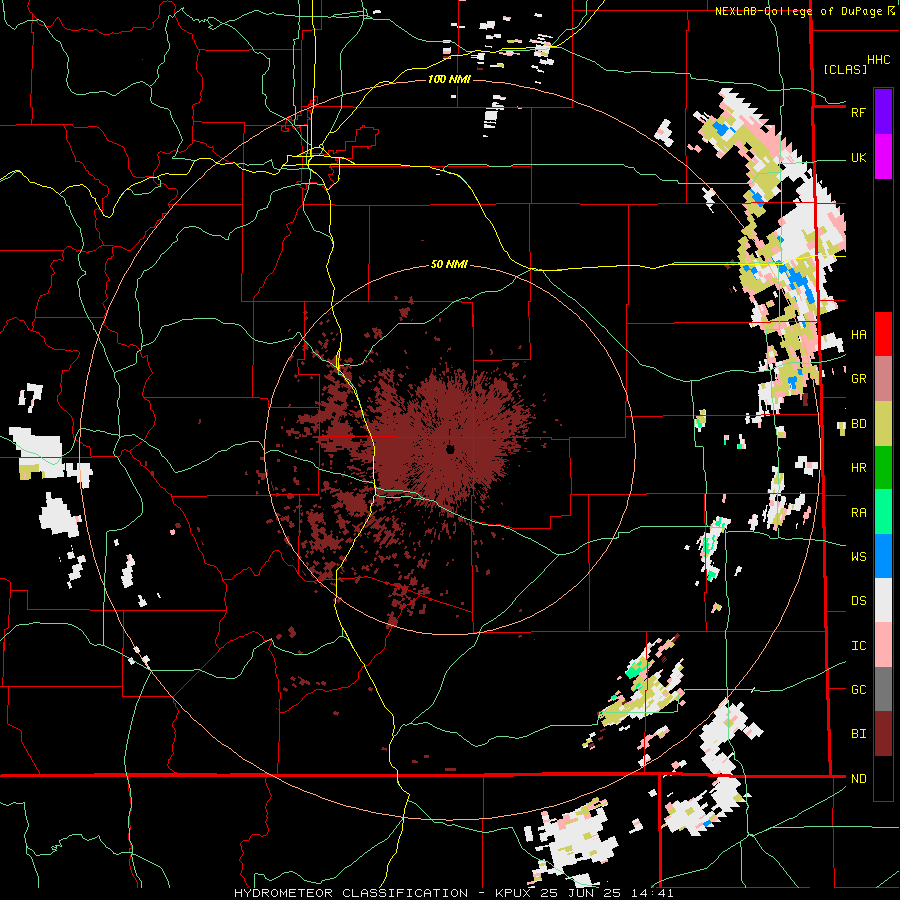Image resolution: width=900 pixels, height=900 pixels.
Task: Click the black radar site center dot
Action: [451, 449]
